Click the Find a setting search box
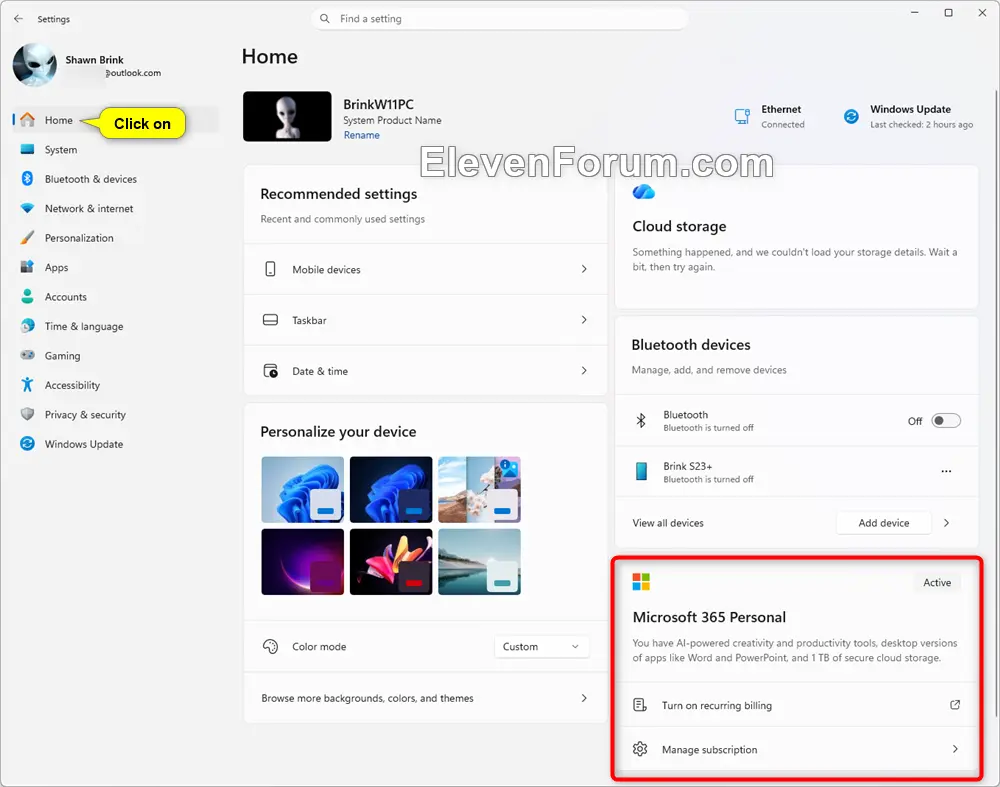The image size is (1000, 787). coord(500,18)
